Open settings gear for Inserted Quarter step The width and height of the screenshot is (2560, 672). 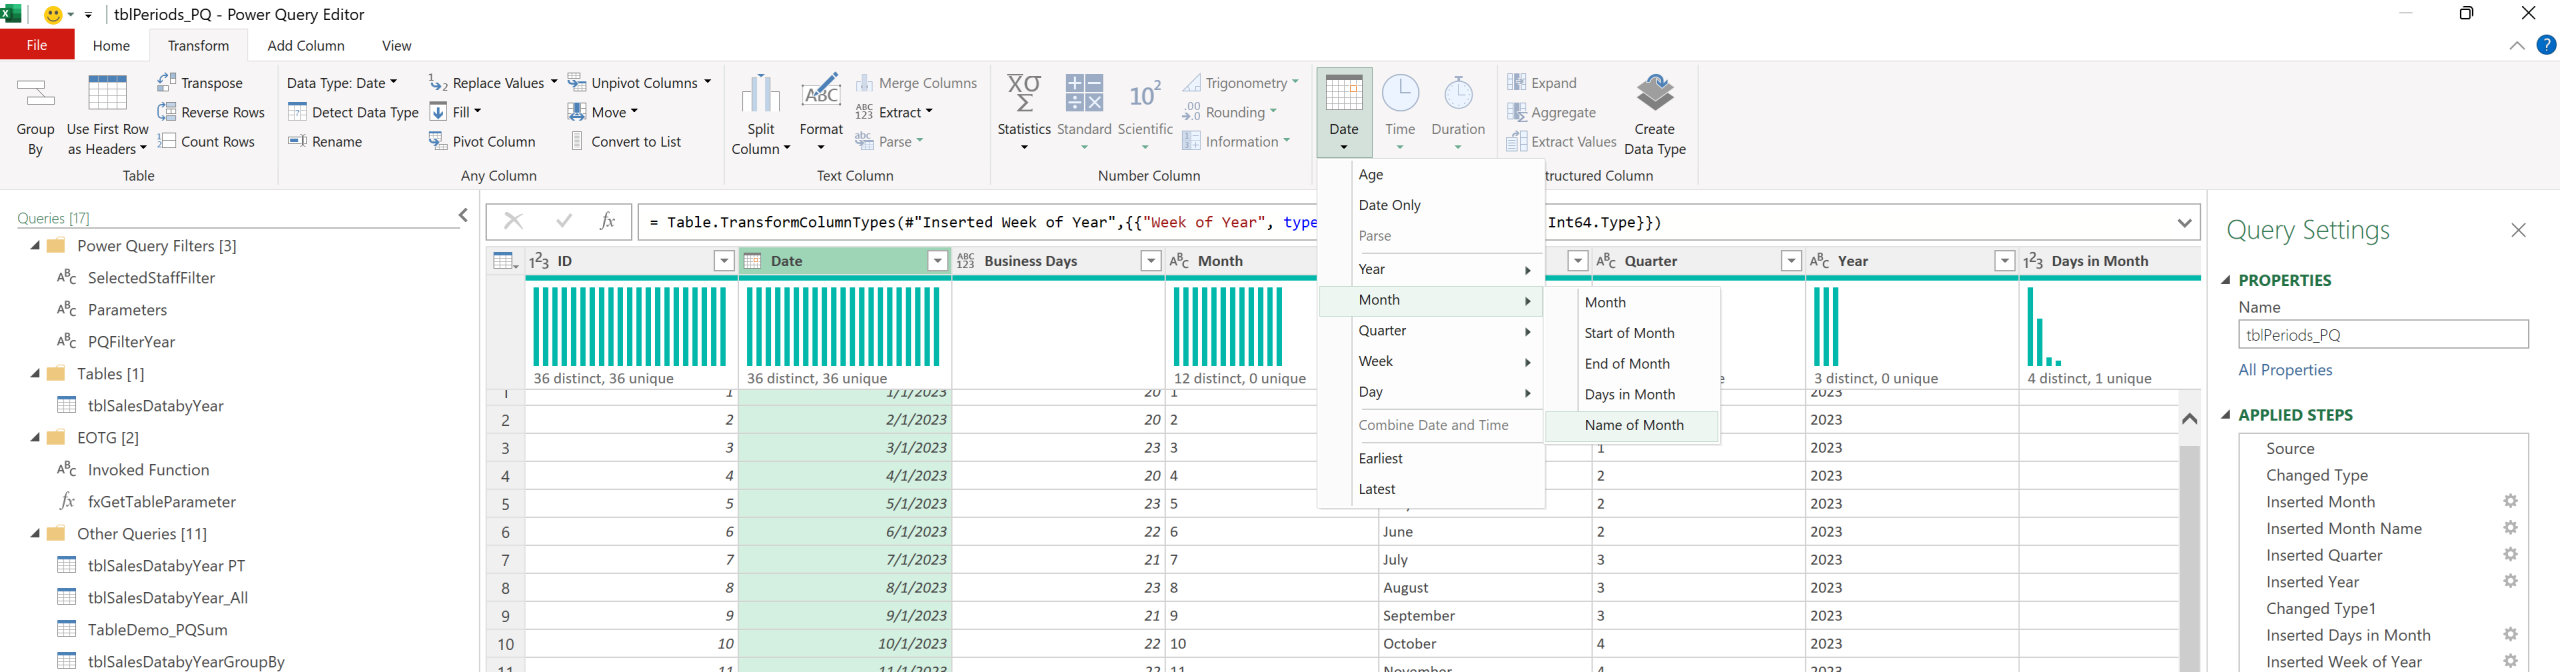click(x=2510, y=554)
